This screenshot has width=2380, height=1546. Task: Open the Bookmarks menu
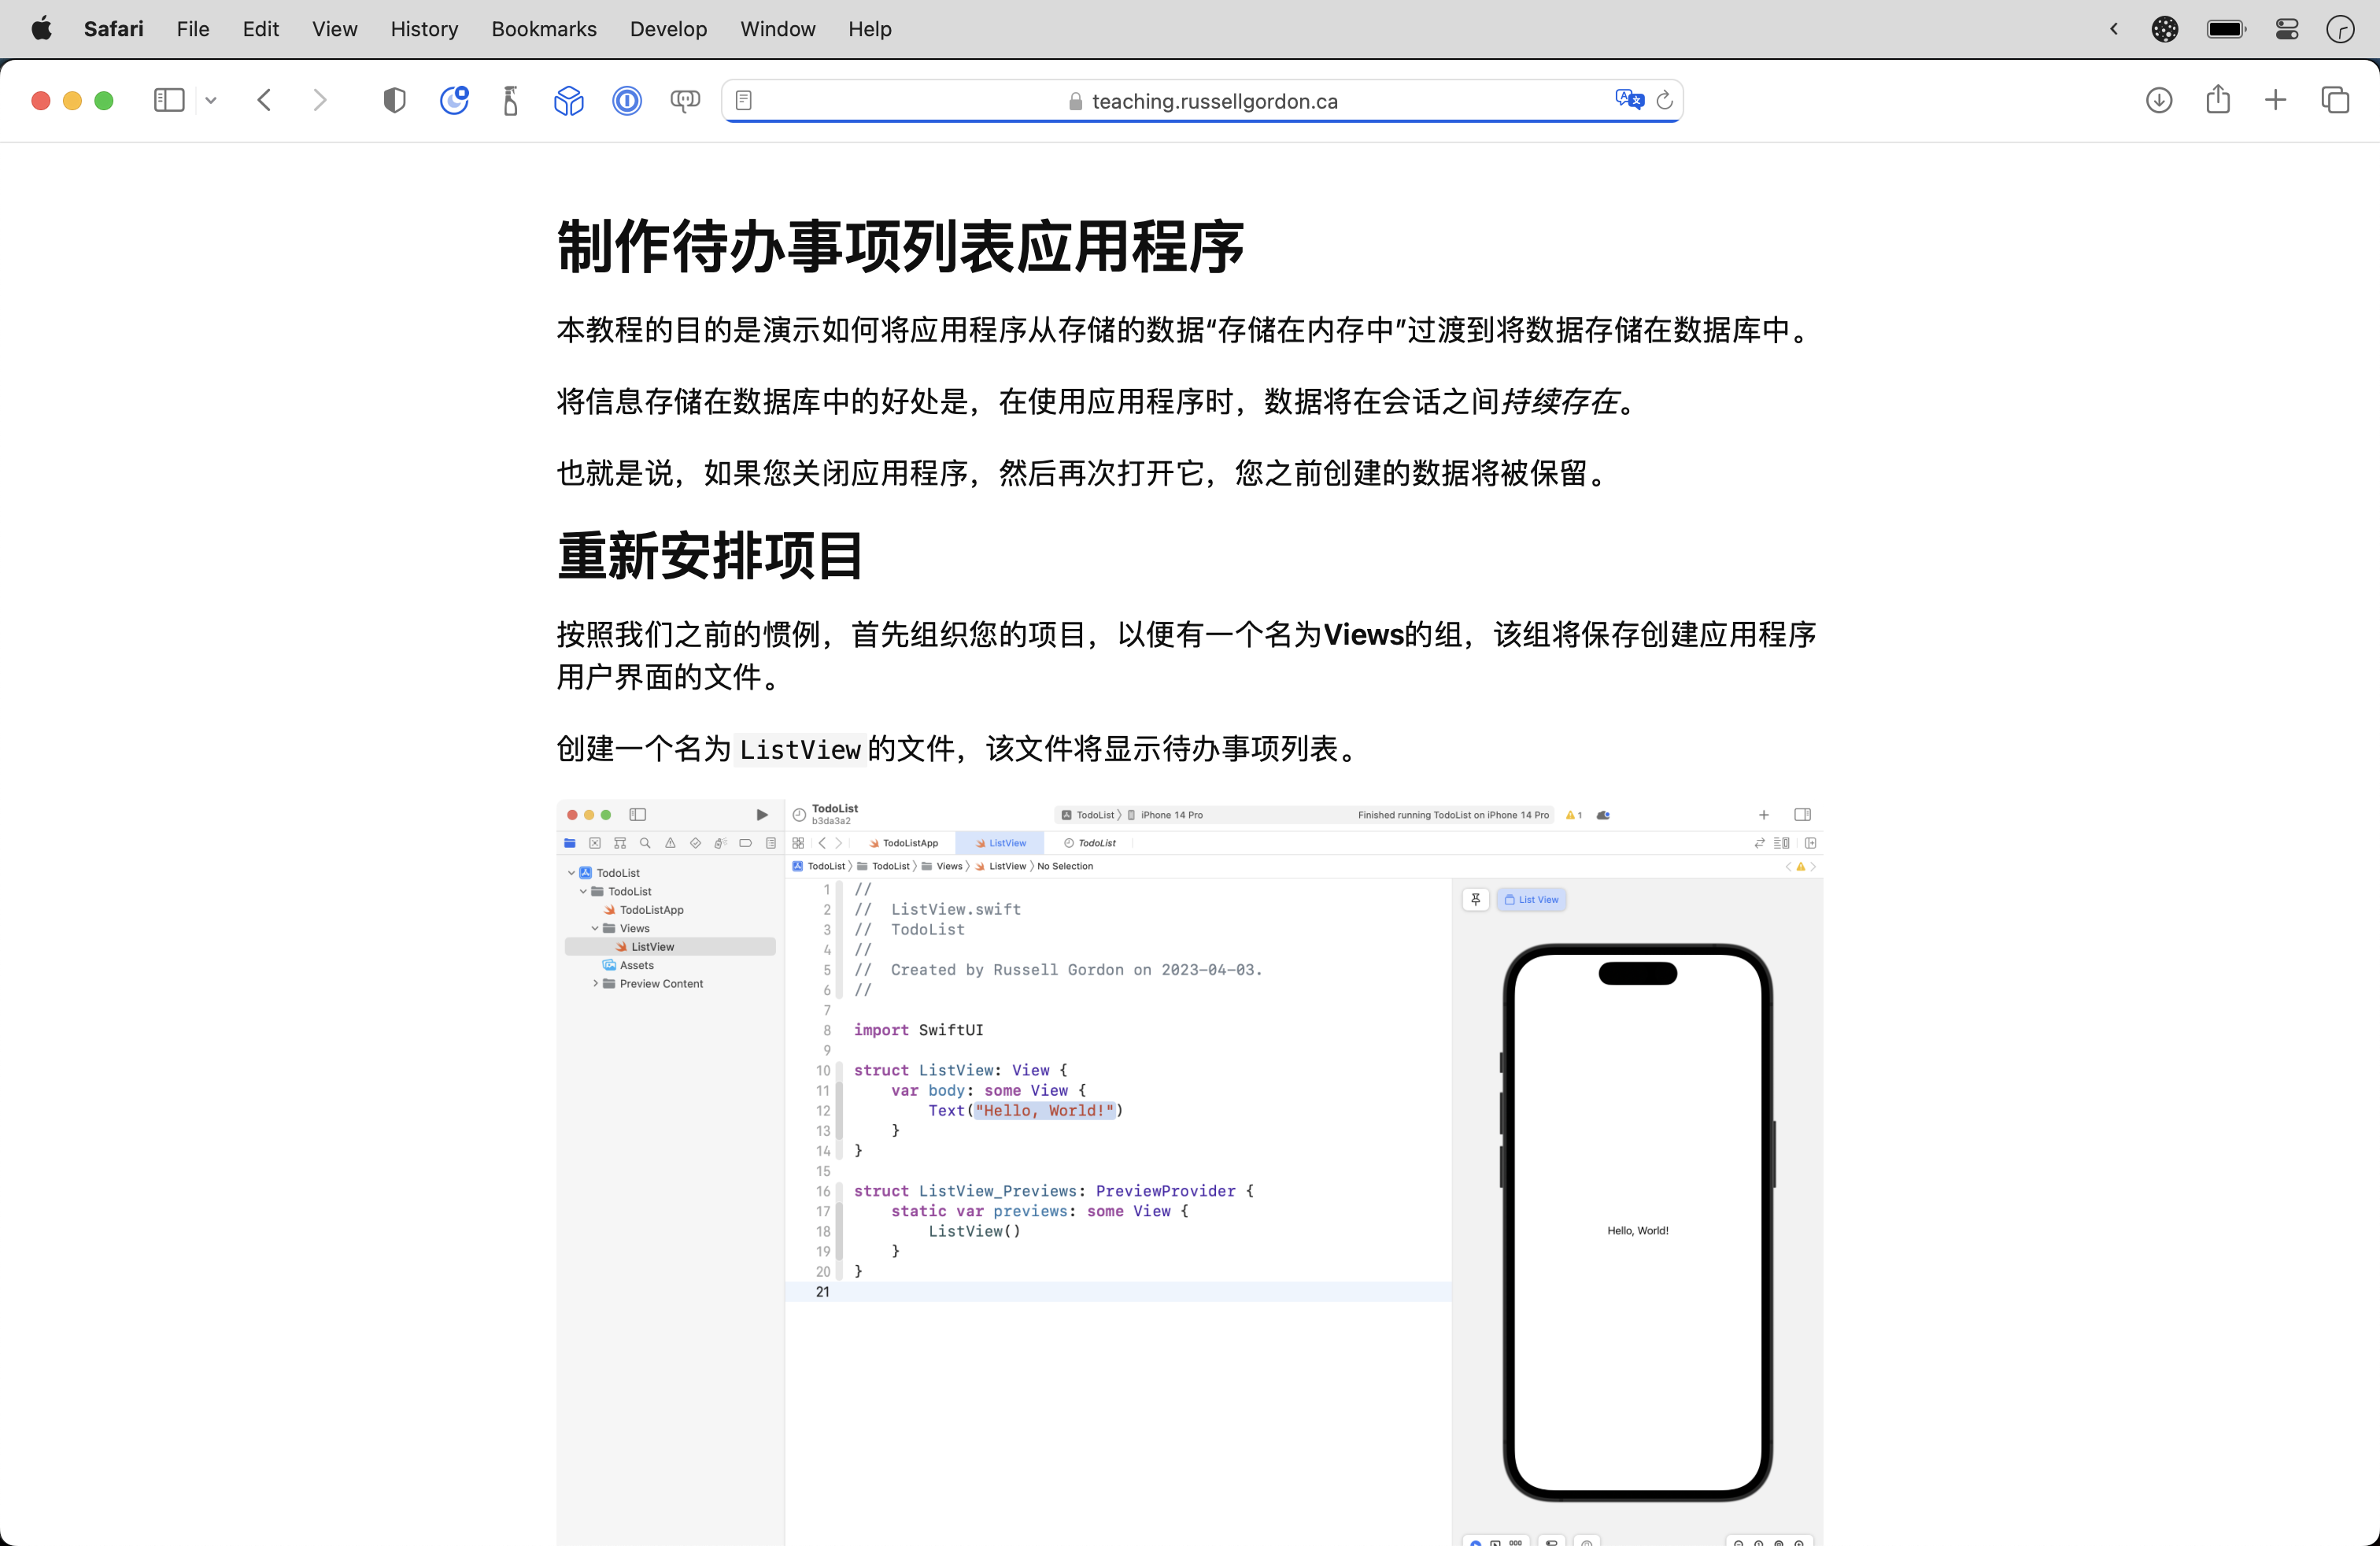coord(544,29)
